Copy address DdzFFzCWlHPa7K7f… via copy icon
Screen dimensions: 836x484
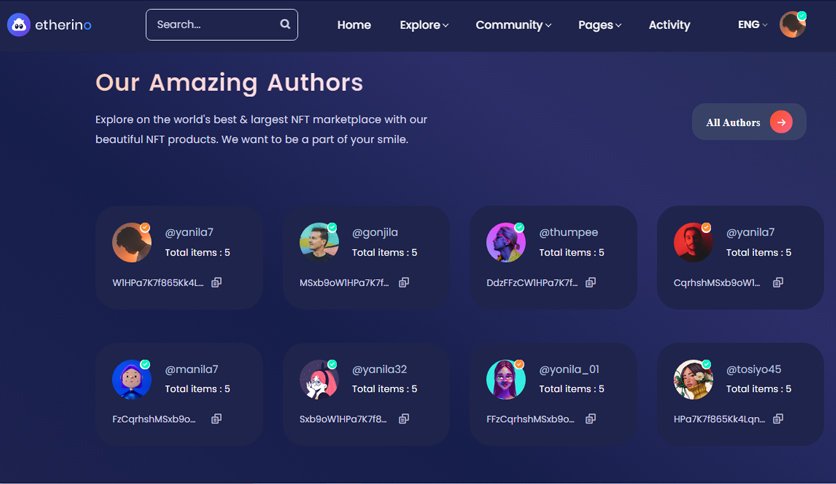tap(591, 282)
